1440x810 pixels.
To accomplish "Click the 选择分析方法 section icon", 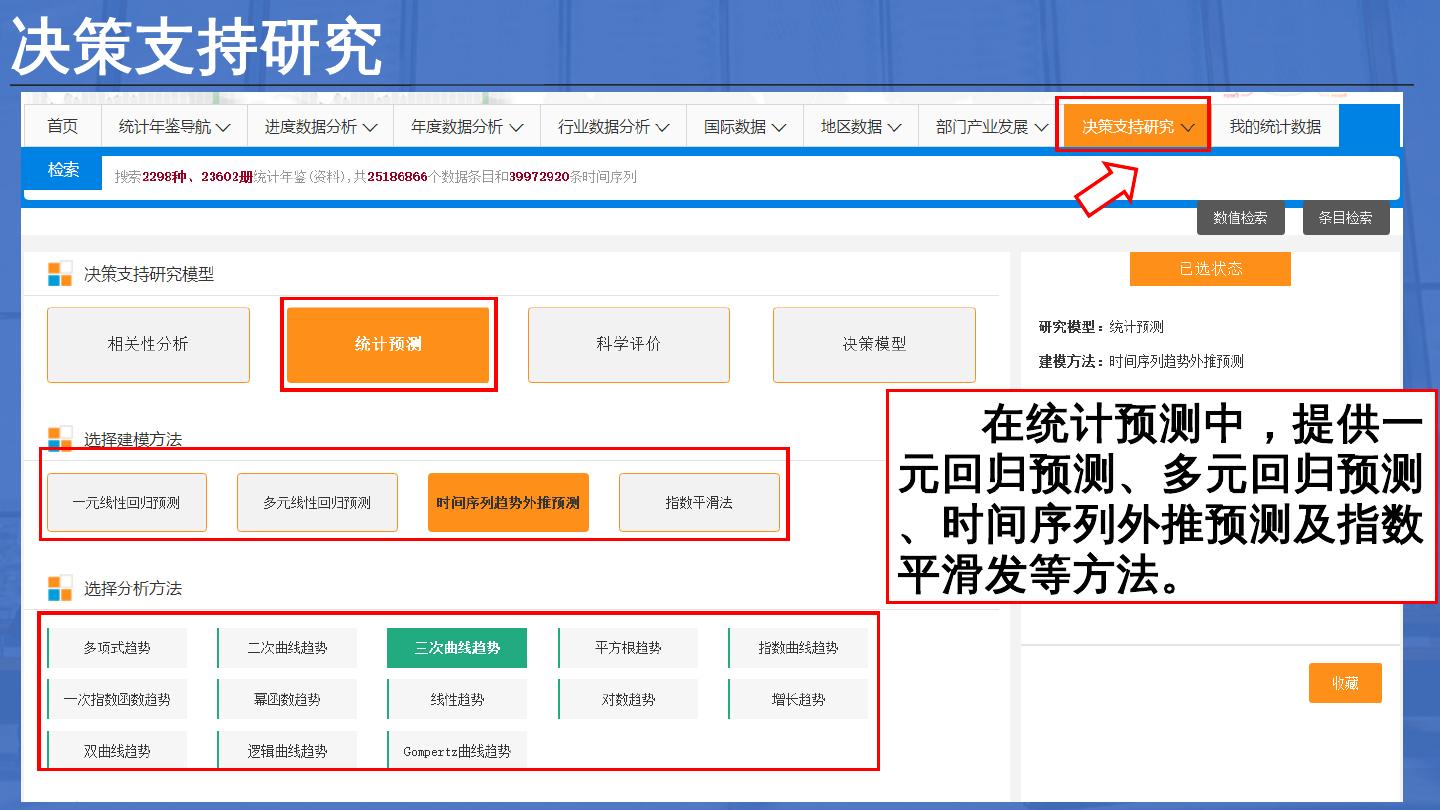I will (x=60, y=588).
